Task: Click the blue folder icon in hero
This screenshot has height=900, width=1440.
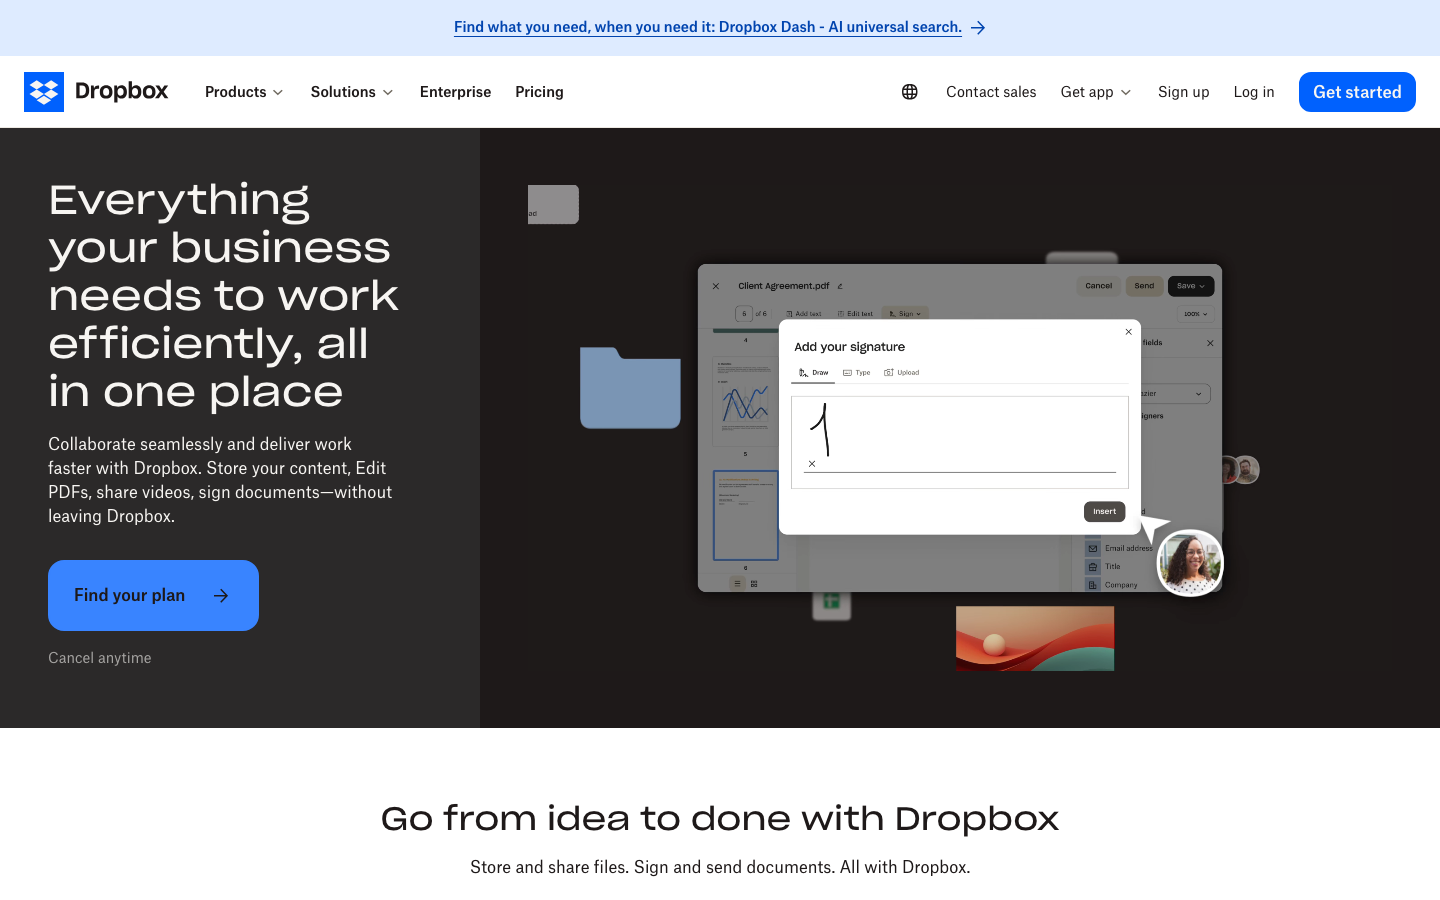Action: click(630, 388)
